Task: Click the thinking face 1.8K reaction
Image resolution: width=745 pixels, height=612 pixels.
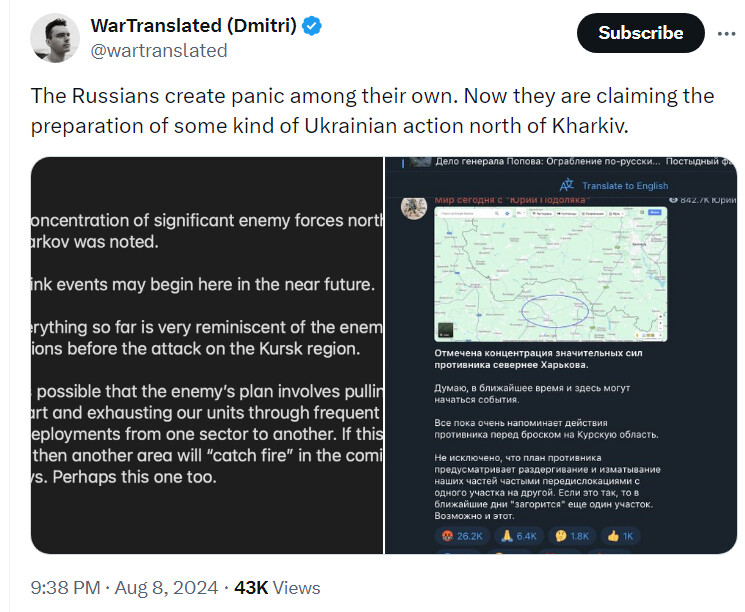Action: [x=573, y=536]
